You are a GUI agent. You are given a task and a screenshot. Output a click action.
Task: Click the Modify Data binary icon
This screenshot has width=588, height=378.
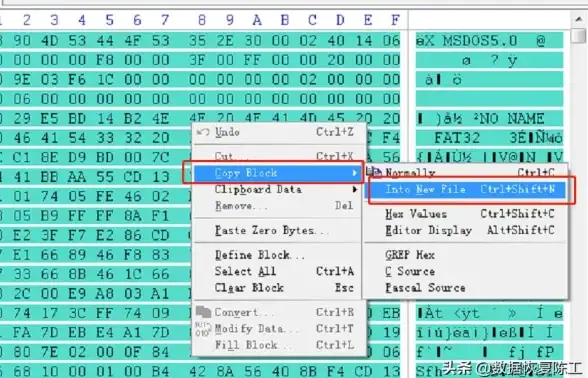click(203, 328)
